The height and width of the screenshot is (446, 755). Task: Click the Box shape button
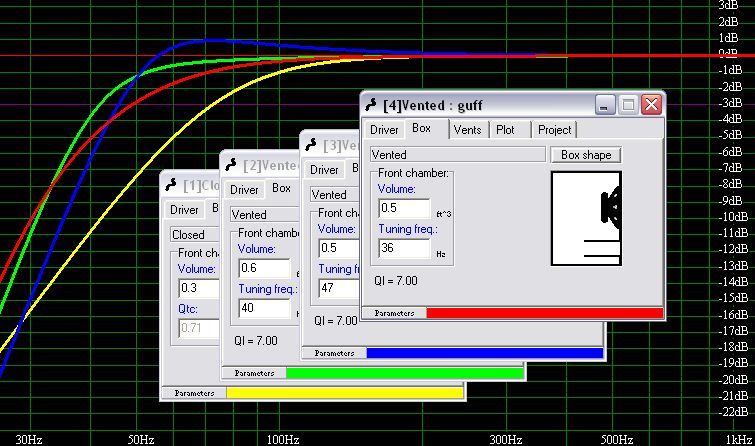[586, 155]
